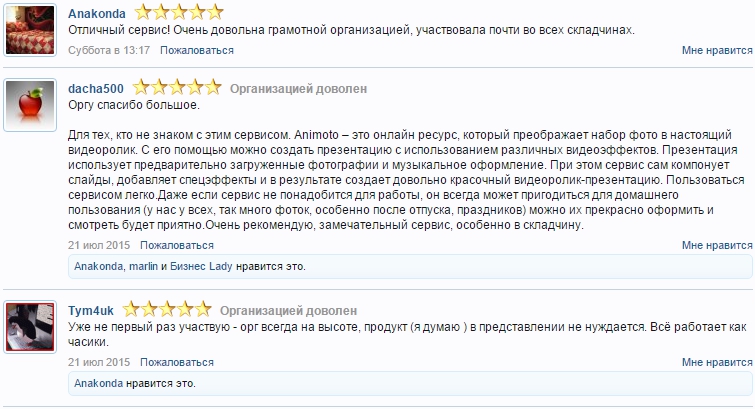Like Anakonda's review with Мне нравится

[716, 49]
